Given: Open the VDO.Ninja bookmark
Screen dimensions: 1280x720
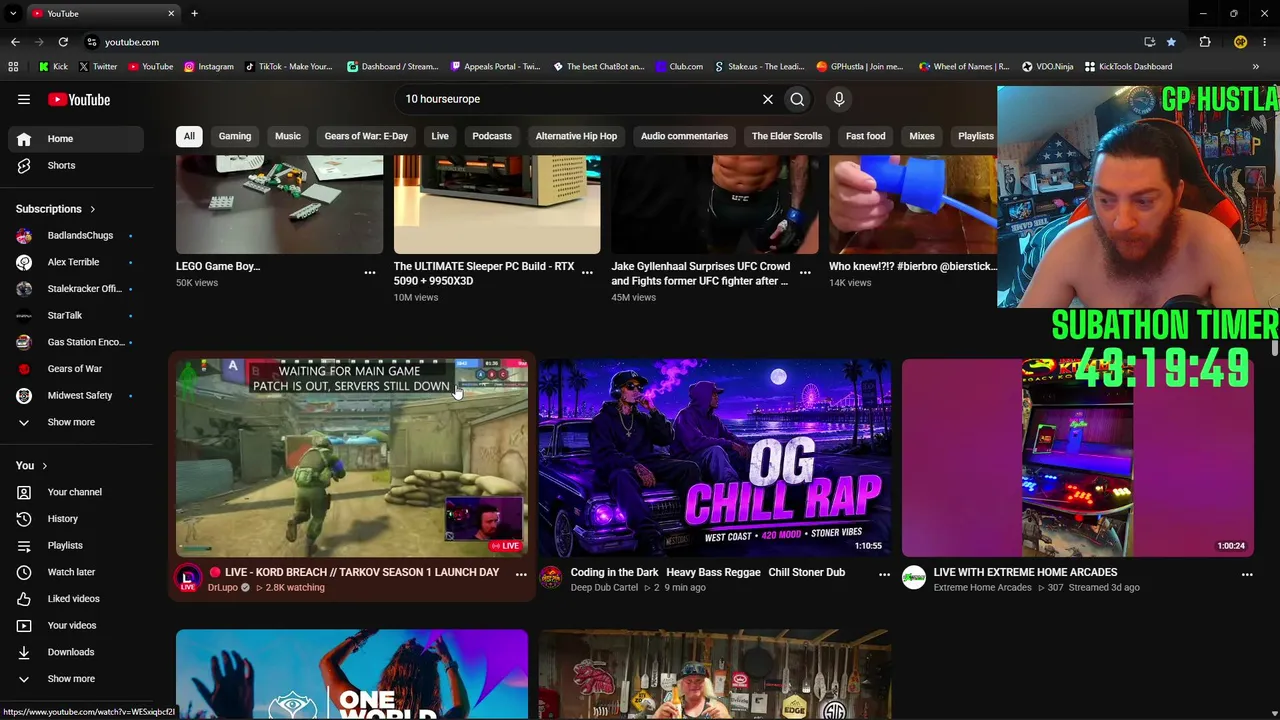Looking at the screenshot, I should click(1047, 67).
